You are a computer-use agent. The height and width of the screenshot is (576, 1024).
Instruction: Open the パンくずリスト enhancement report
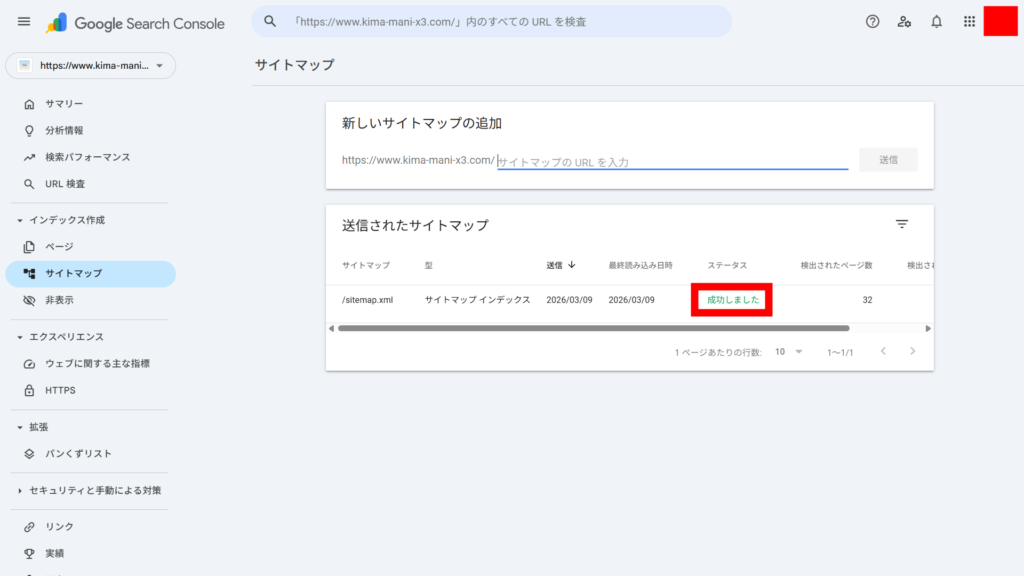(75, 453)
